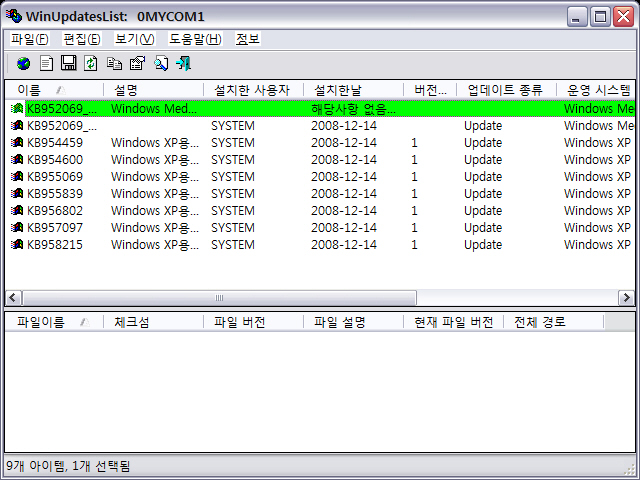This screenshot has height=480, width=640.
Task: Click the 전체 경로 column header
Action: (553, 322)
